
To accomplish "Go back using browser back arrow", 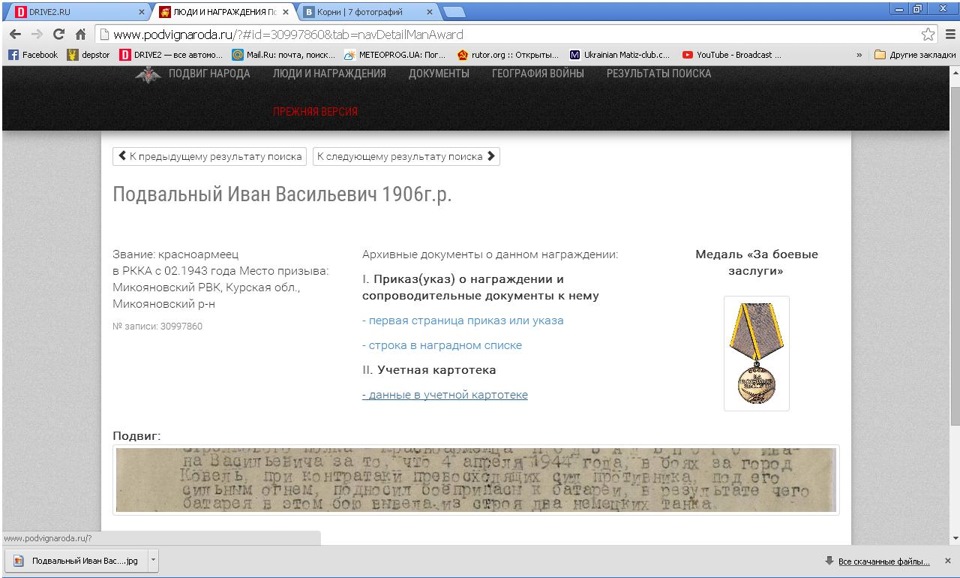I will [15, 34].
